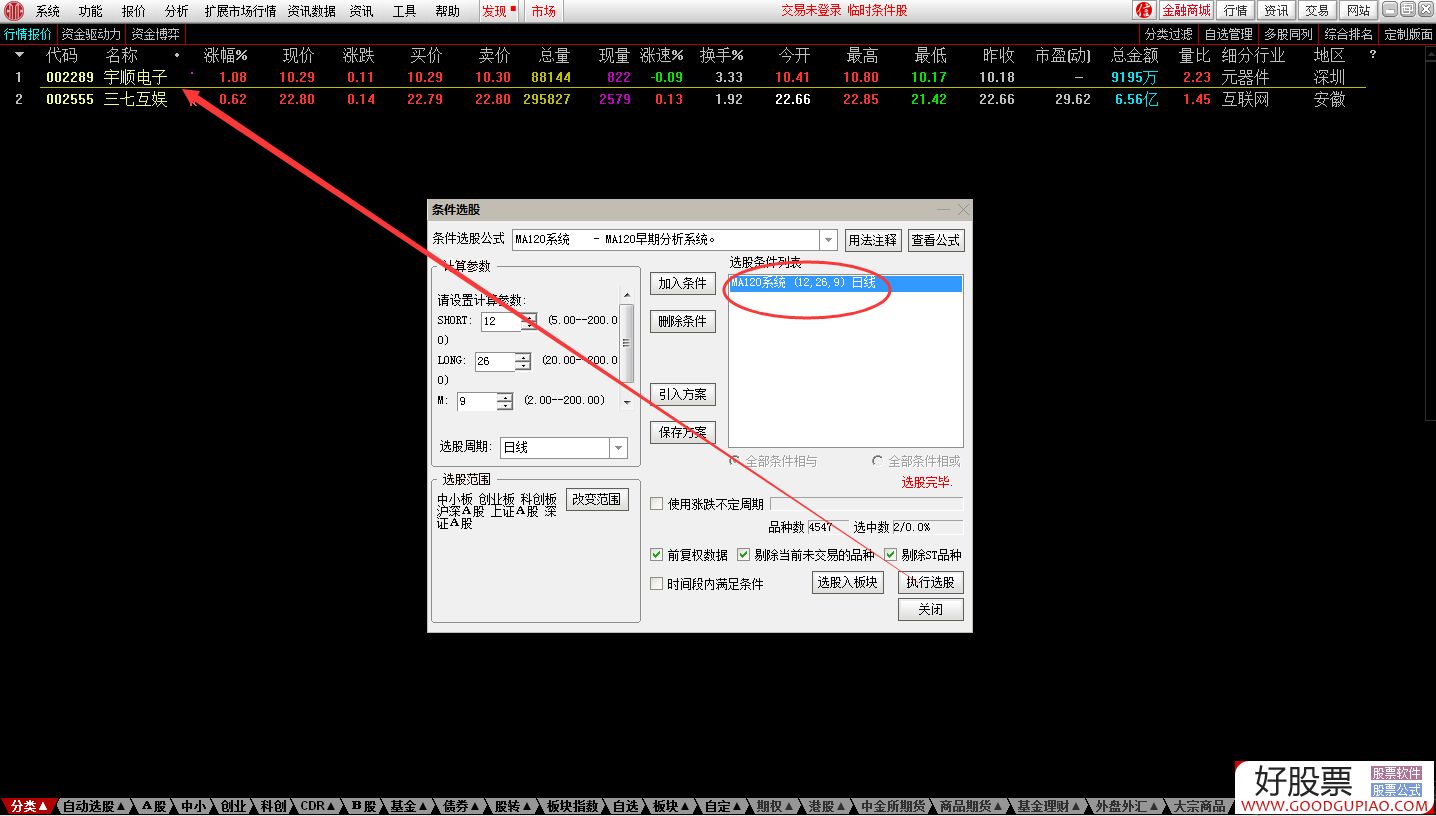Expand the 条件选股公式 dropdown
1436x816 pixels.
[828, 240]
